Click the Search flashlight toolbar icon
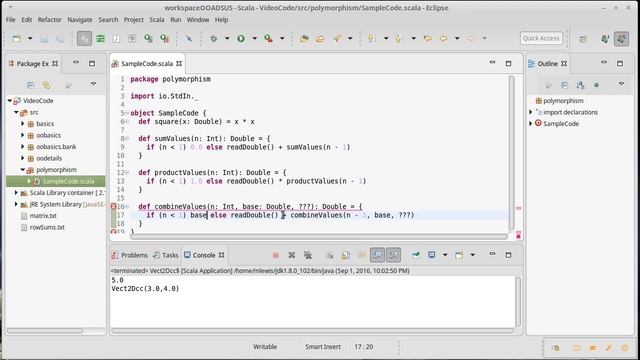640x360 pixels. click(x=336, y=38)
